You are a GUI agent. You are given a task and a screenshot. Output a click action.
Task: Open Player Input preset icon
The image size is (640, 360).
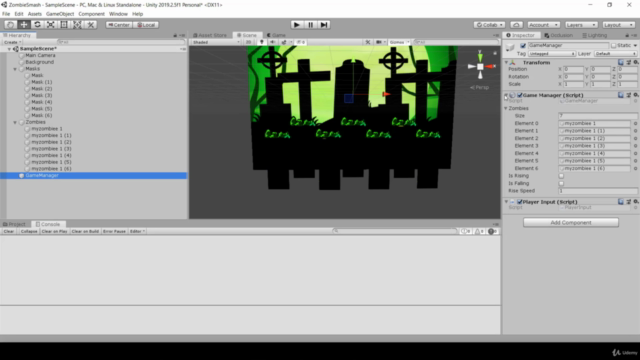point(629,202)
